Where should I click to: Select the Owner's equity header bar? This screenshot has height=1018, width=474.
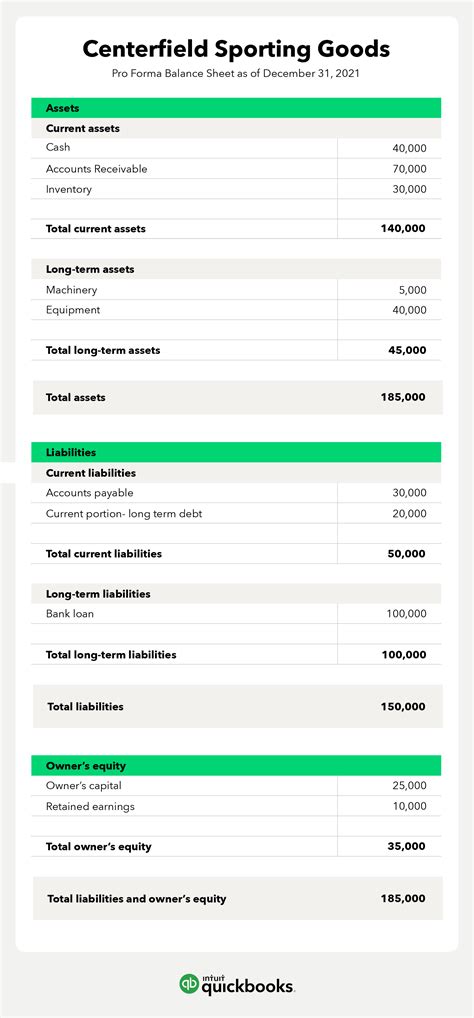tap(236, 765)
